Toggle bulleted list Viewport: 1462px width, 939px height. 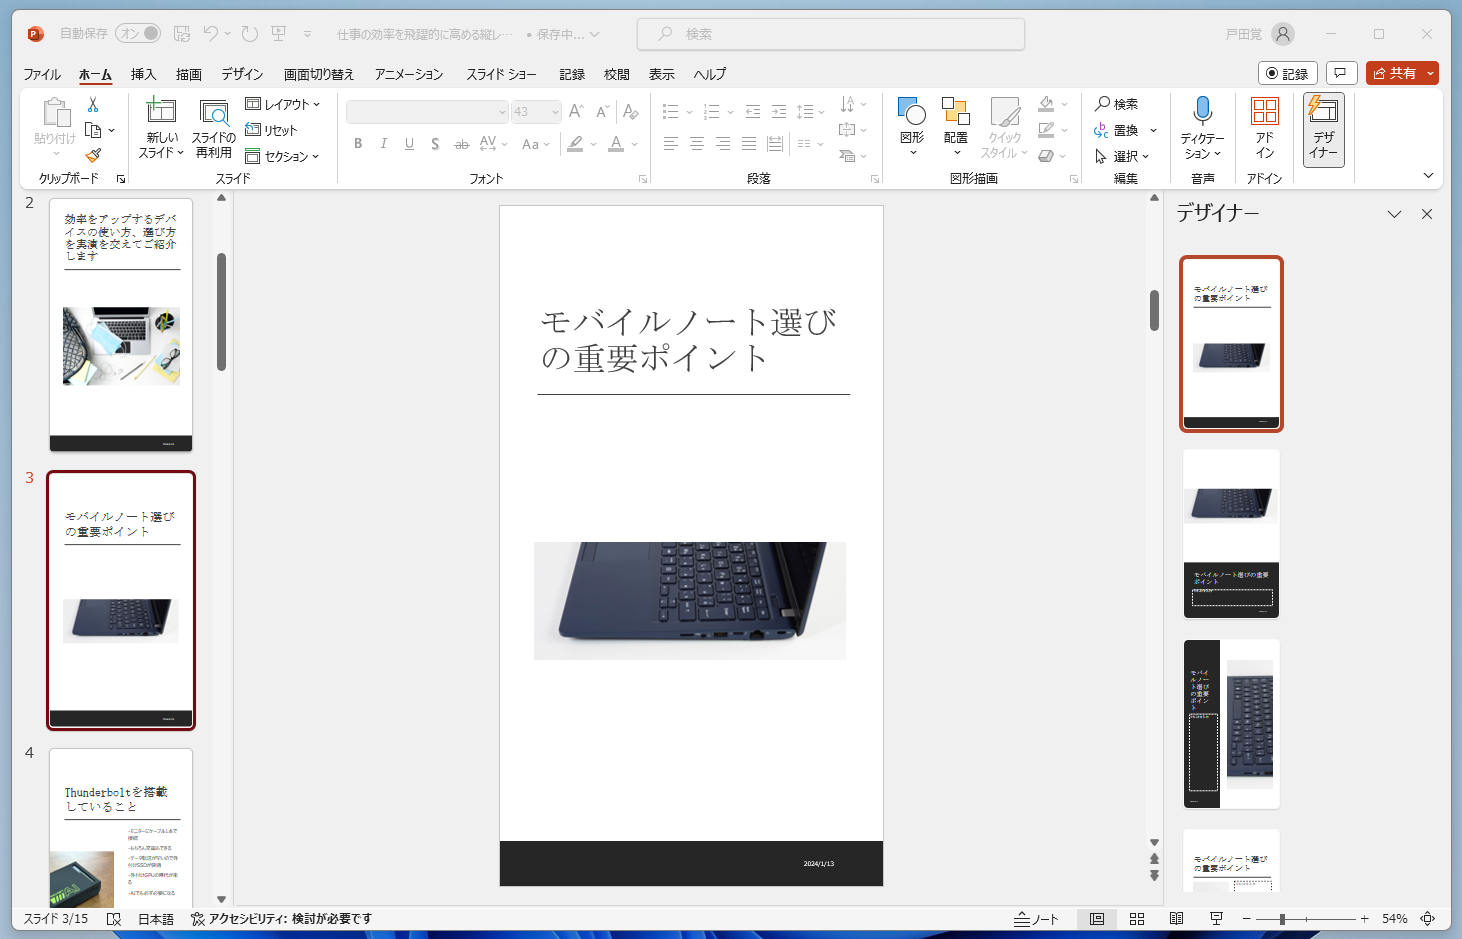(670, 112)
